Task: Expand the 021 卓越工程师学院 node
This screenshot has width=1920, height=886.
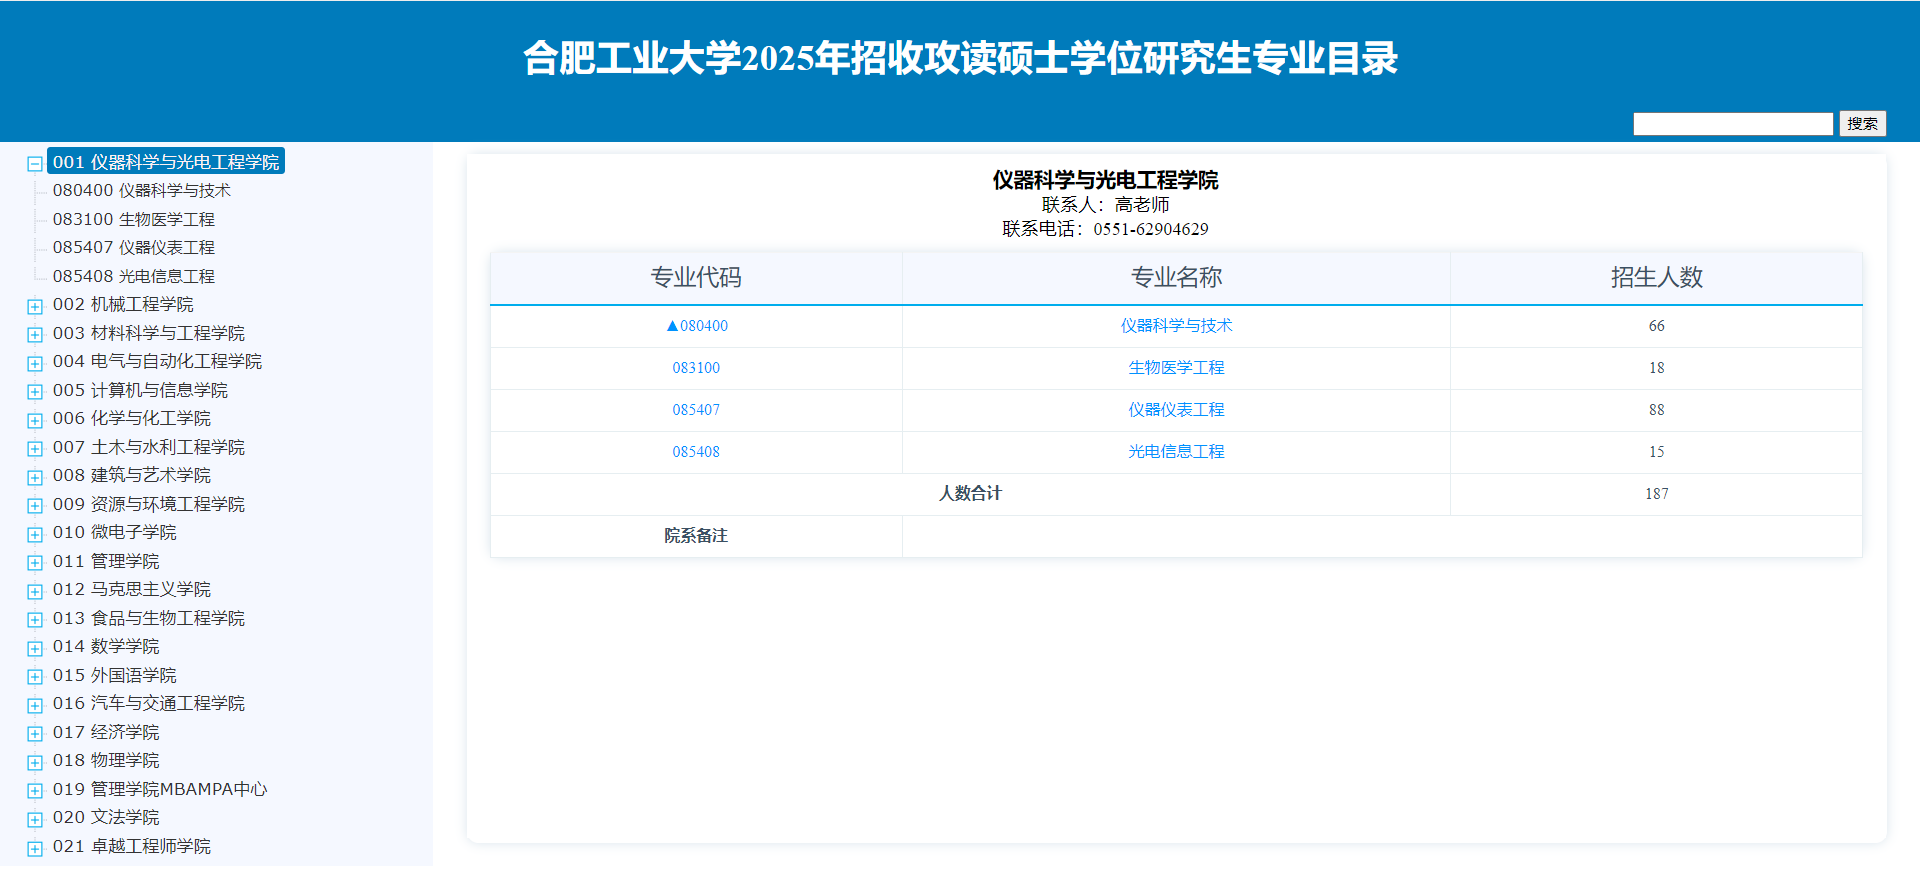Action: point(35,848)
